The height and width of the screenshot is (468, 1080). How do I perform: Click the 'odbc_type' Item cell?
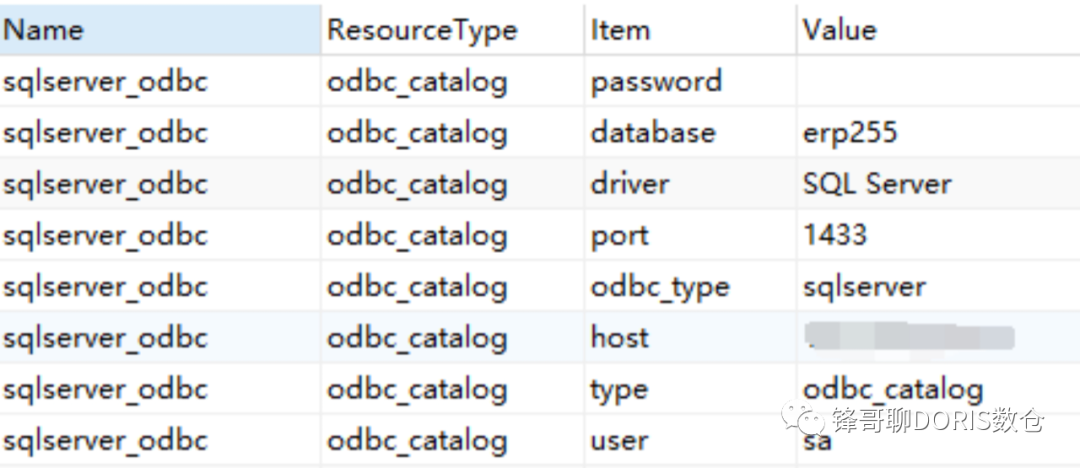point(660,287)
